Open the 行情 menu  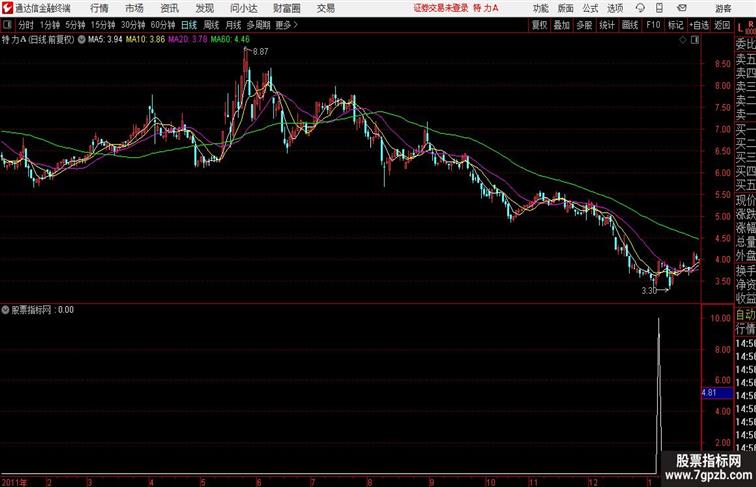point(99,8)
